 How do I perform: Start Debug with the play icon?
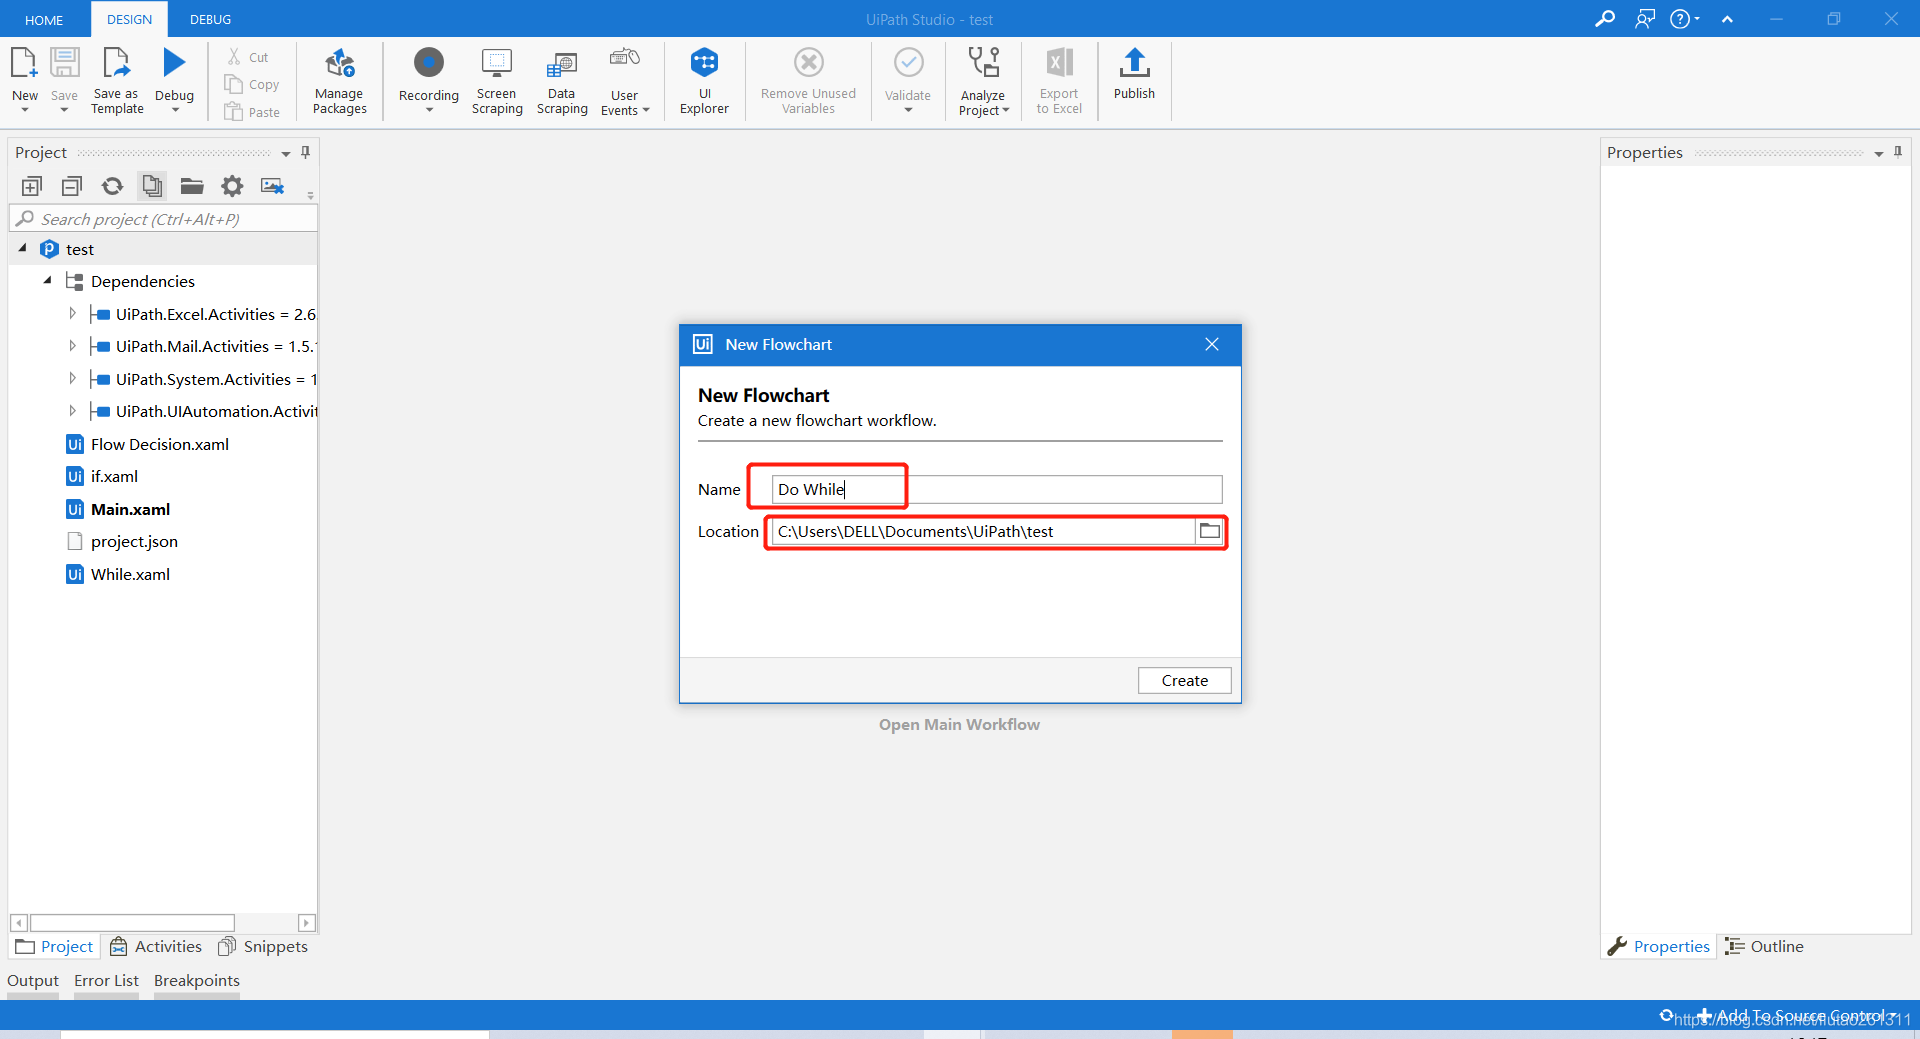[x=174, y=63]
